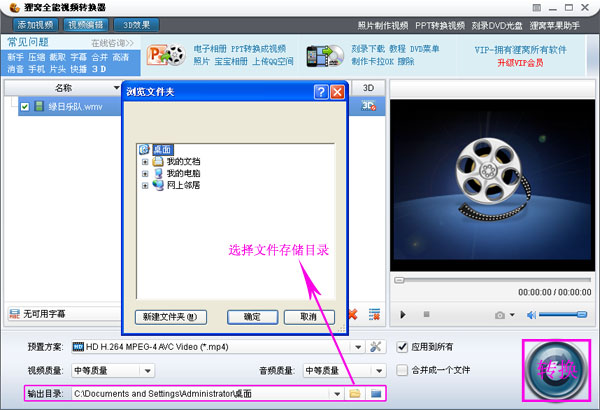Click the video seek progress bar
Screen dimensions: 600x410
pos(492,280)
